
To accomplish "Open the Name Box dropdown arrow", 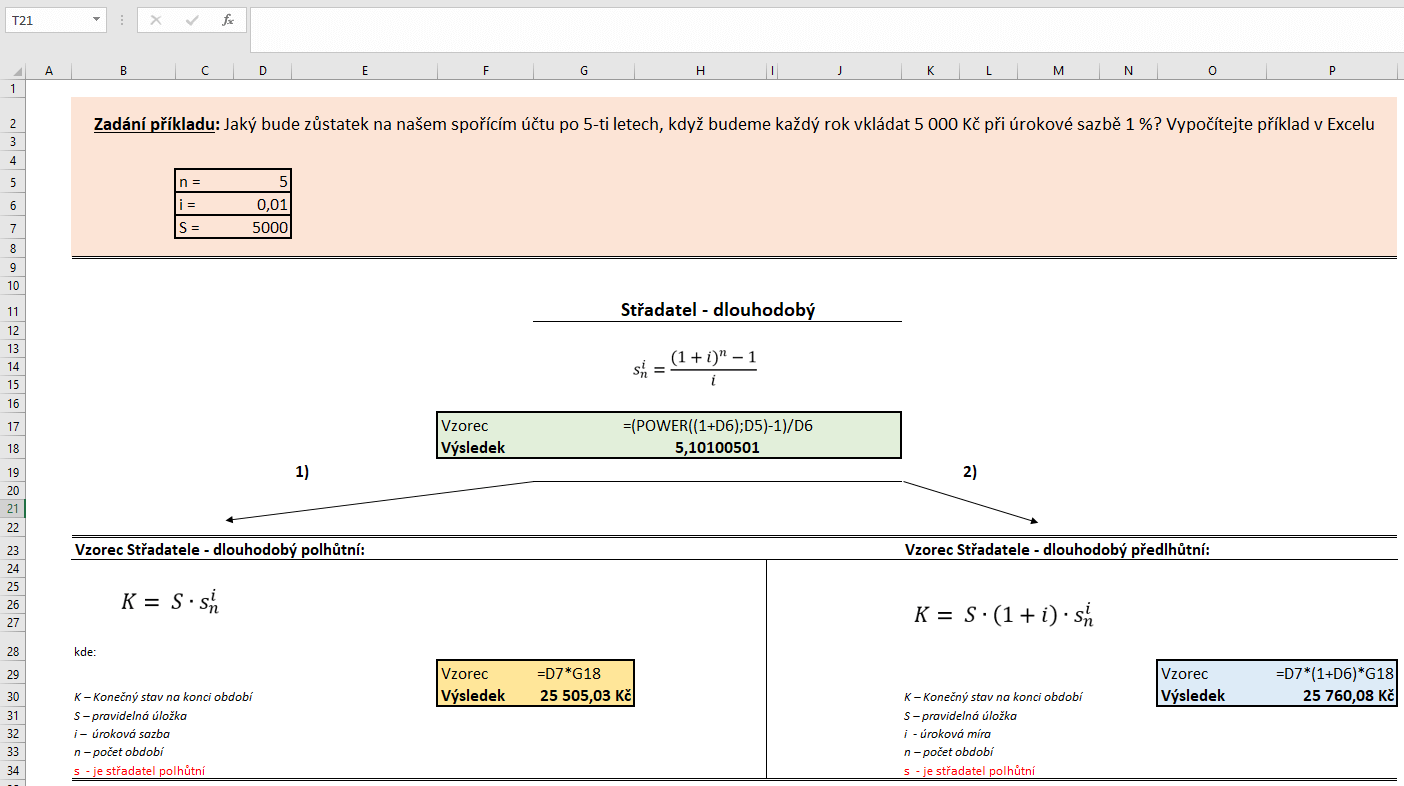I will click(x=96, y=20).
